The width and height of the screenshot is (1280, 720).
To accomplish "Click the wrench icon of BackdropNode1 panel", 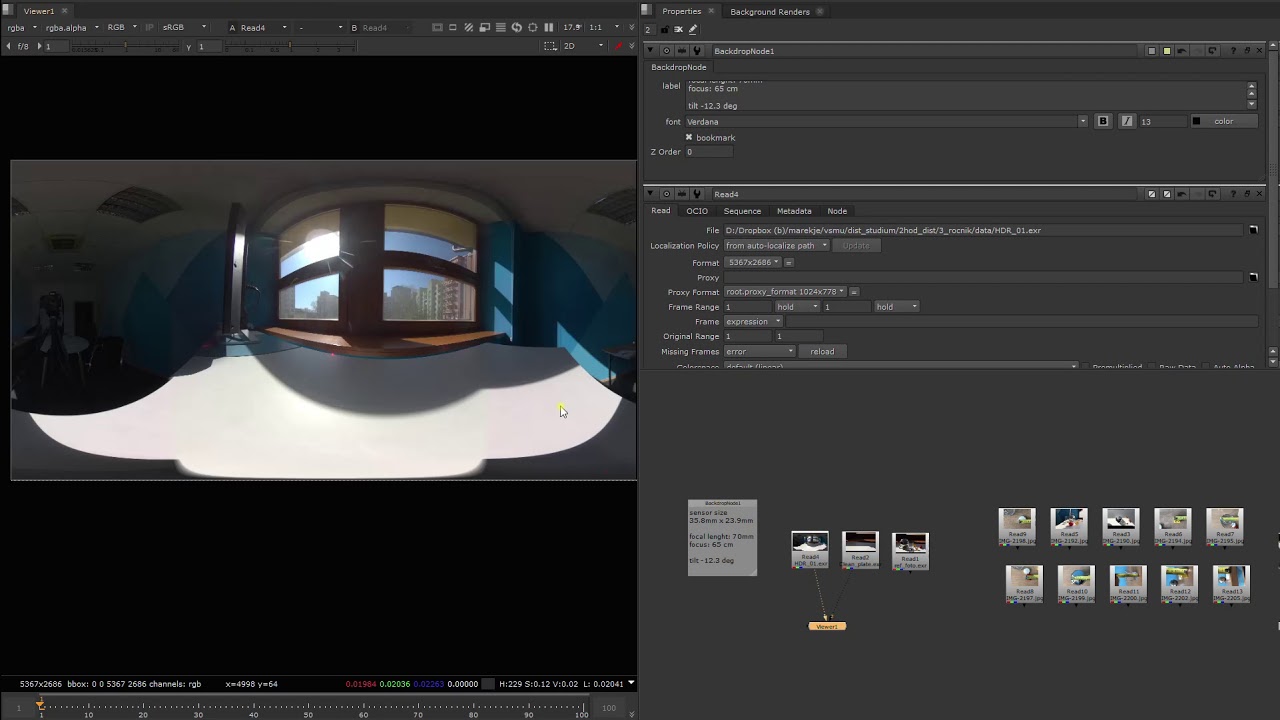I will click(x=697, y=51).
